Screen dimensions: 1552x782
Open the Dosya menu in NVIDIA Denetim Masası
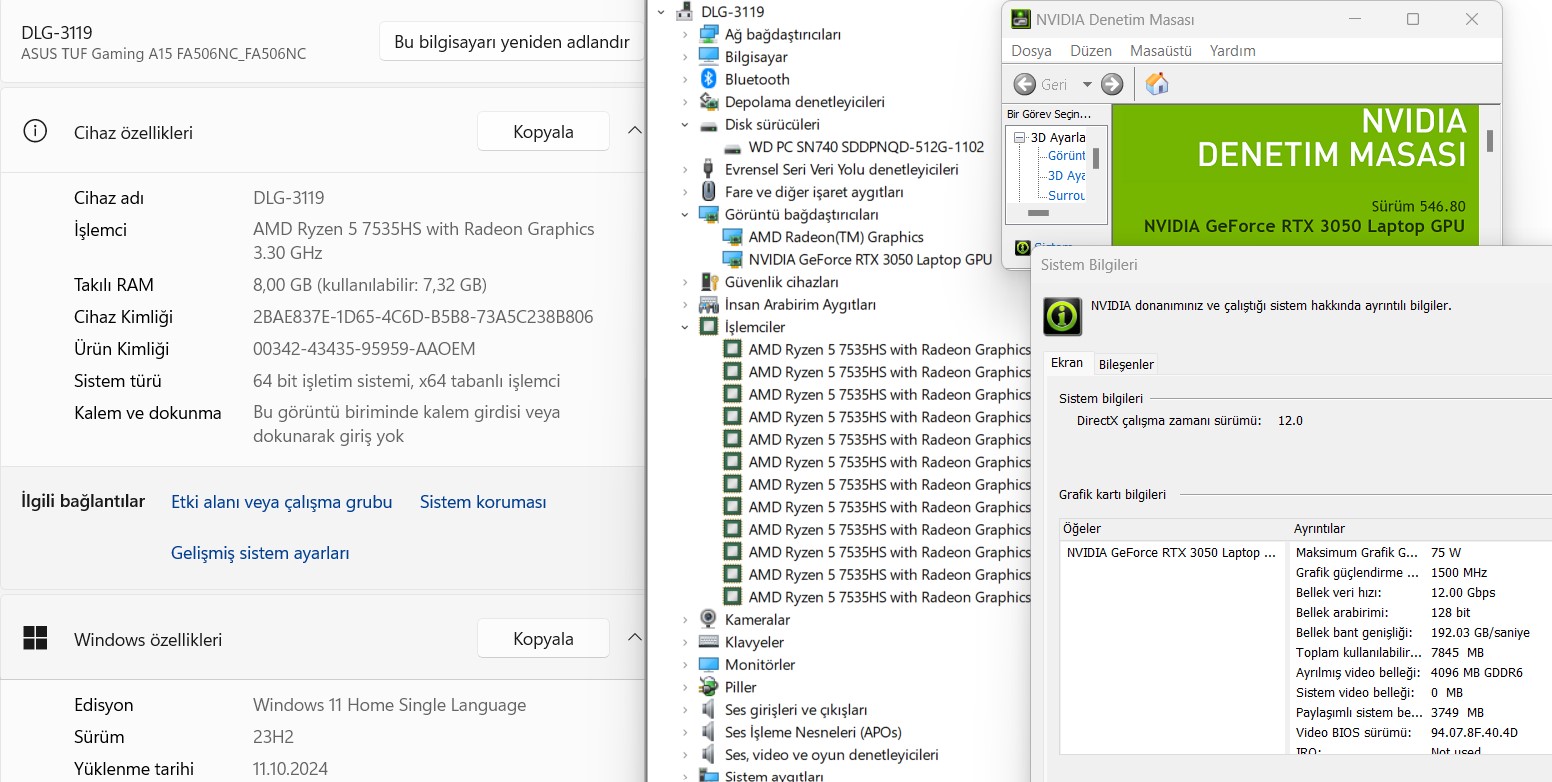coord(1031,50)
